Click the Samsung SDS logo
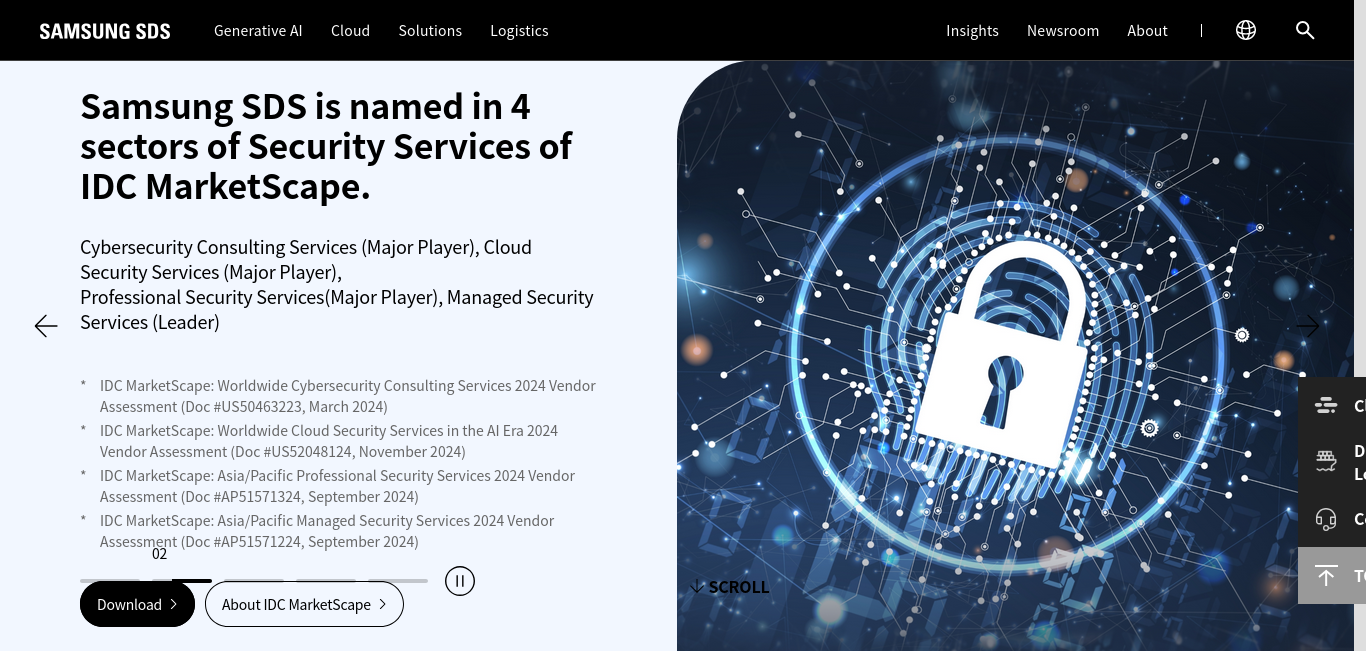The height and width of the screenshot is (651, 1366). (105, 31)
